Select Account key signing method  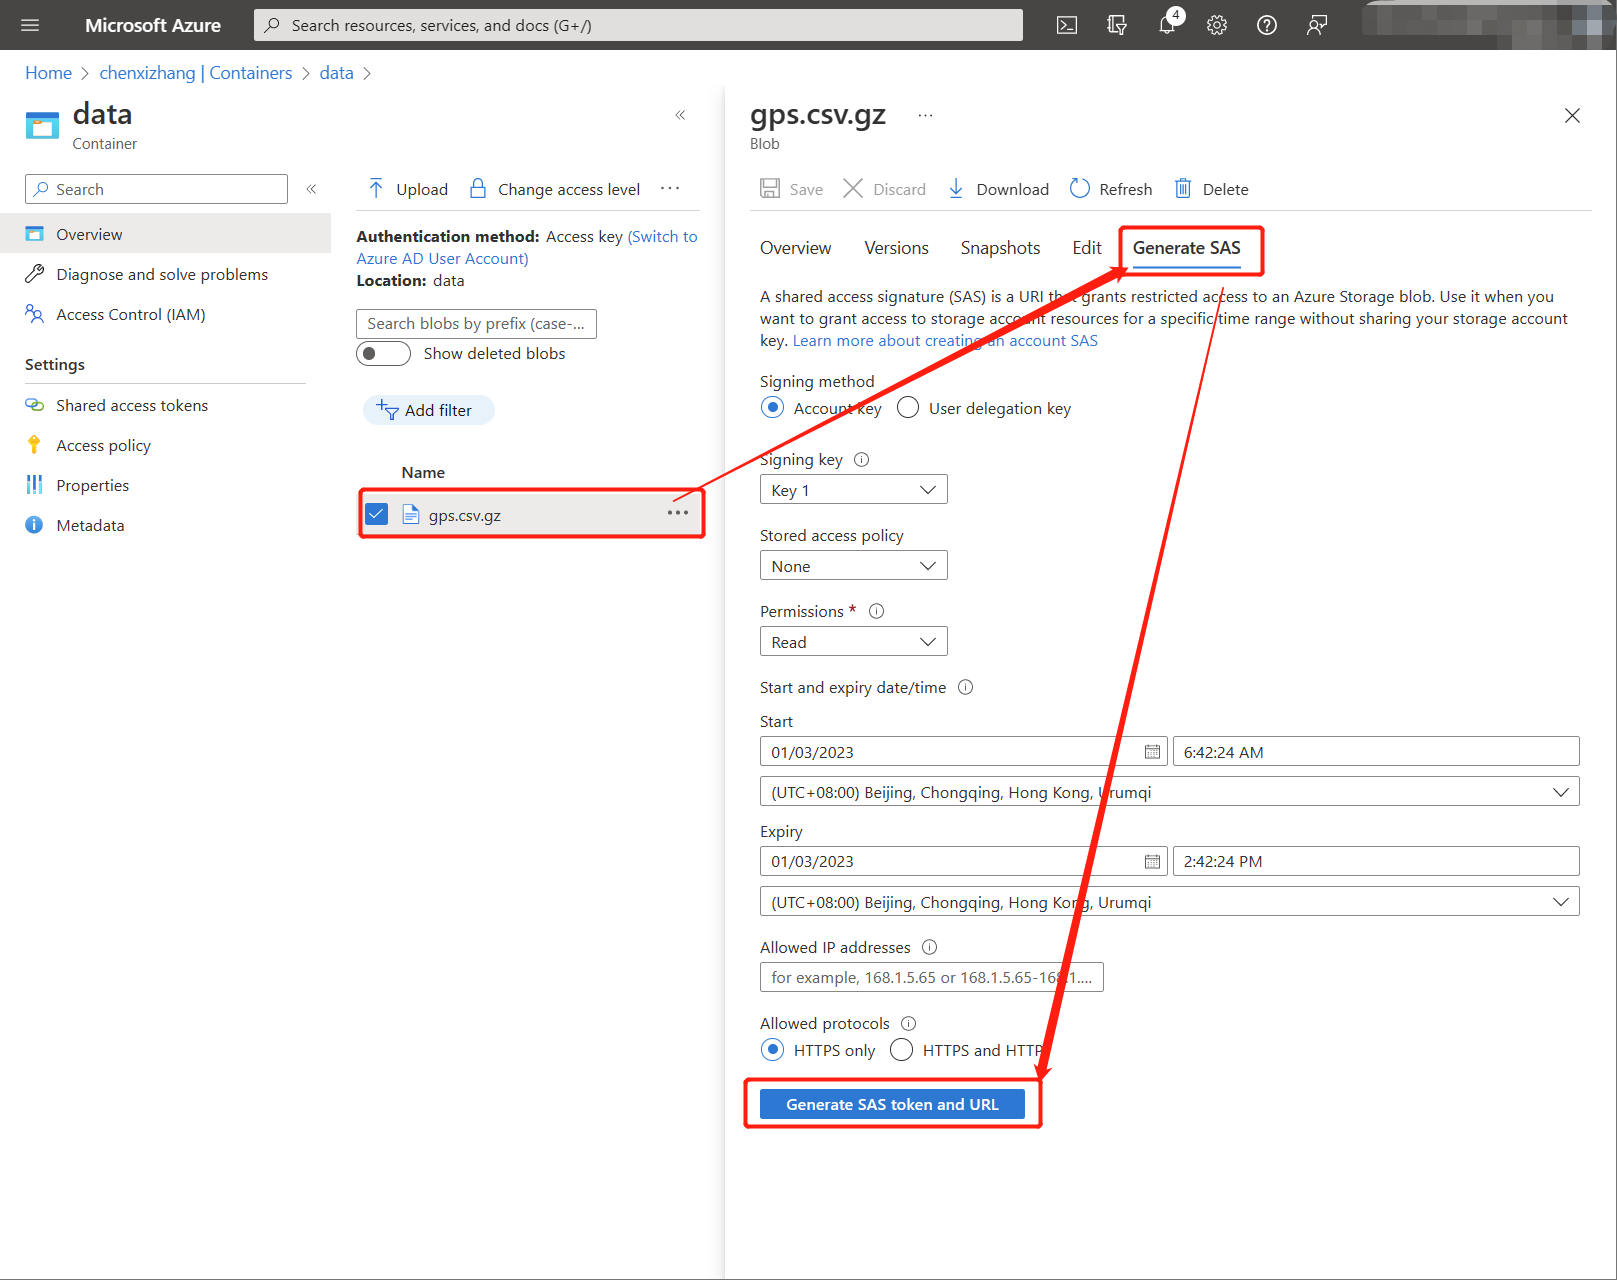[772, 408]
